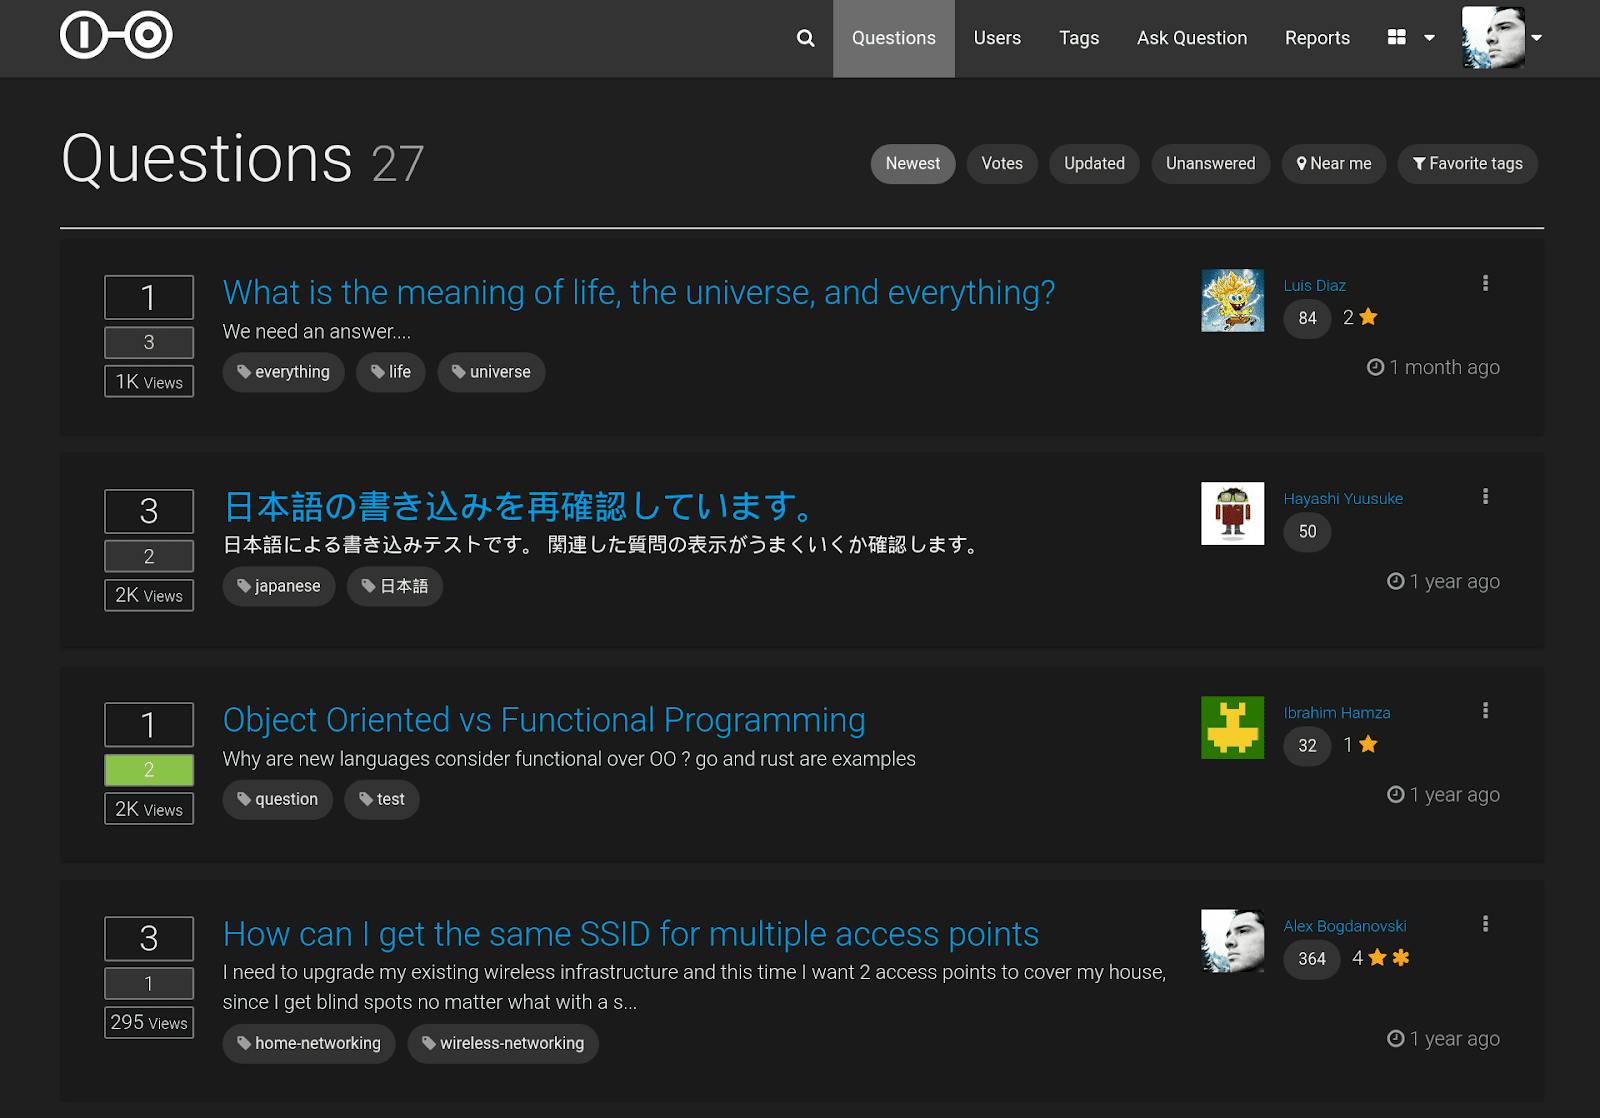
Task: Click the 295 Views box
Action: (149, 1022)
